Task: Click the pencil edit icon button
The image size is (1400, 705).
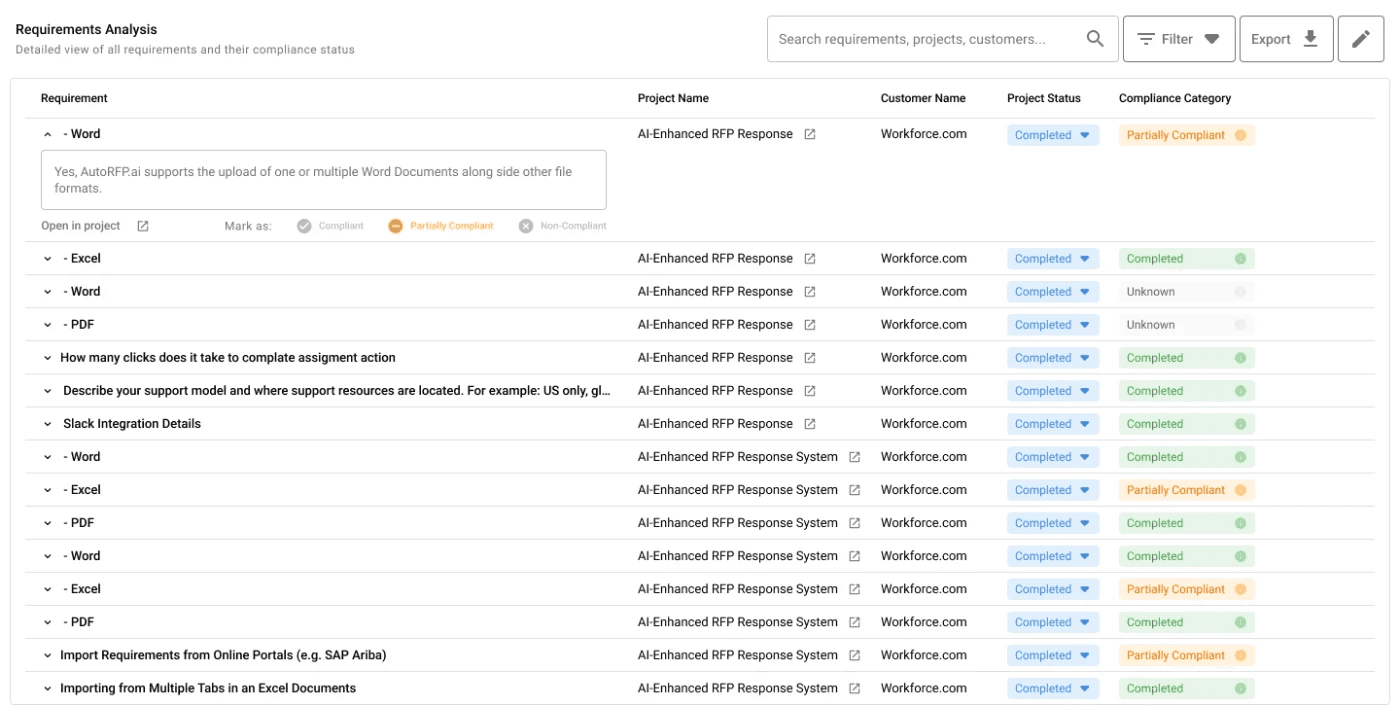Action: click(1361, 39)
